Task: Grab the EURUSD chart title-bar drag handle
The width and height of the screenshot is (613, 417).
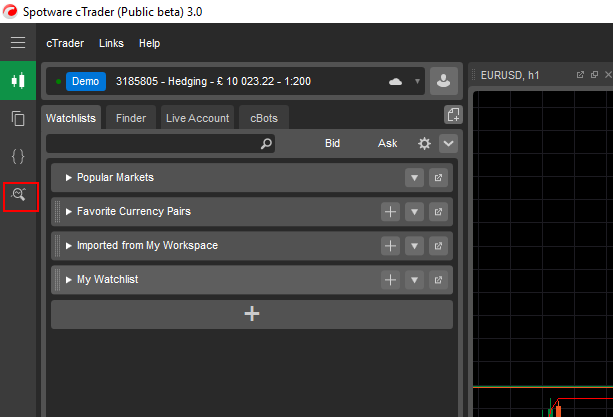Action: [473, 75]
